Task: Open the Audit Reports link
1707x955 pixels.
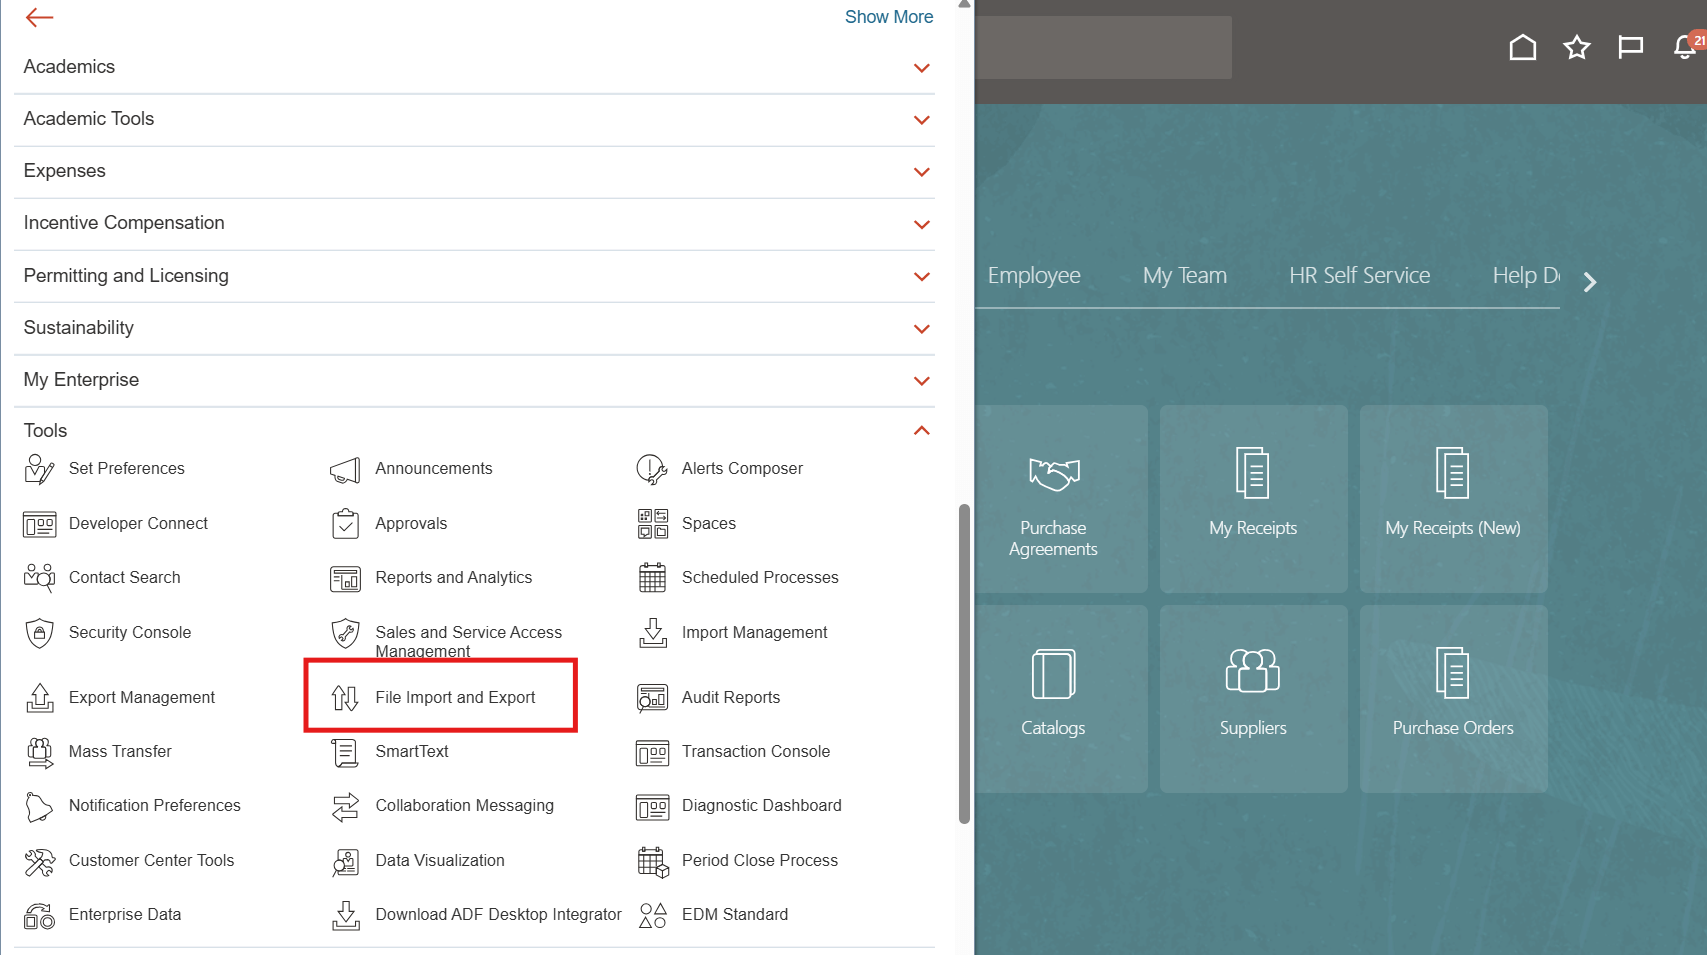Action: point(730,698)
